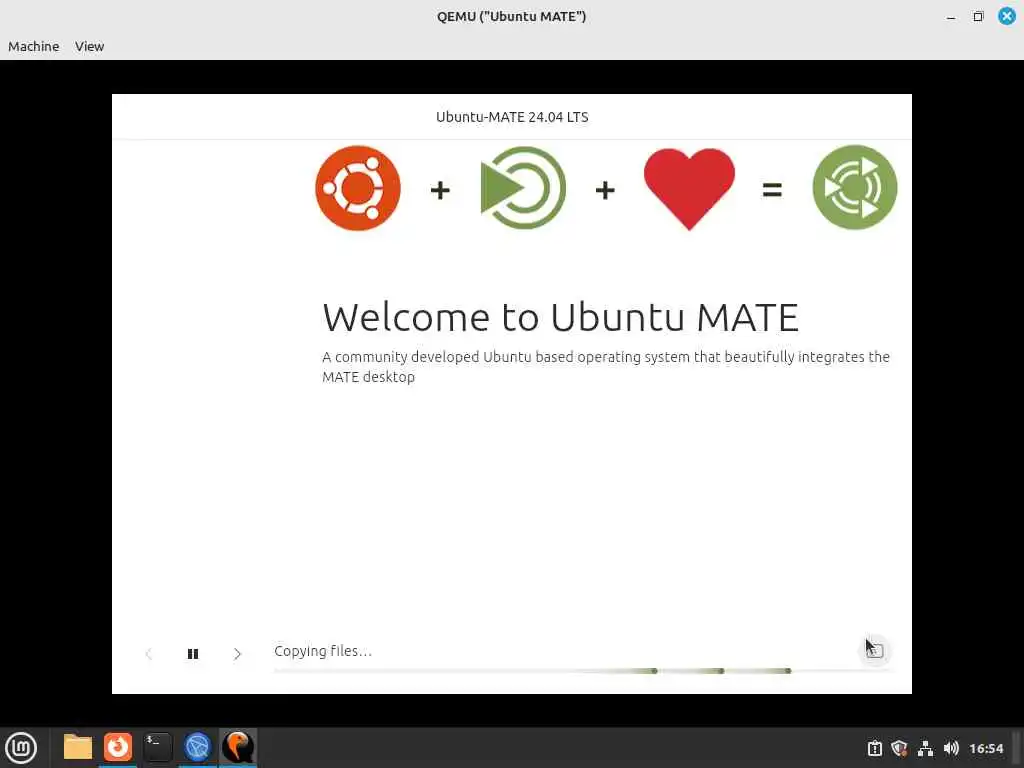The width and height of the screenshot is (1024, 768).
Task: Go to the previous installer slide
Action: click(x=149, y=654)
